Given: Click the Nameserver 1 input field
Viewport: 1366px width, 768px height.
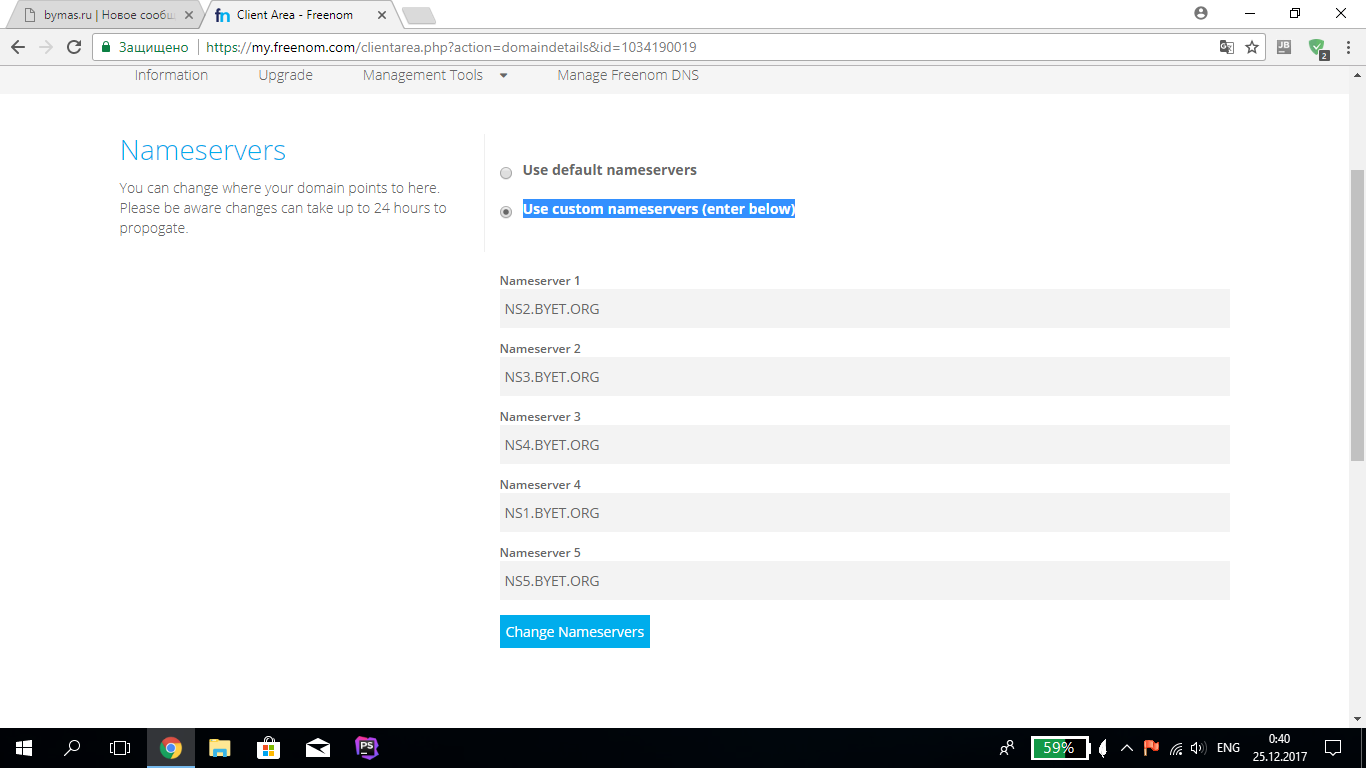Looking at the screenshot, I should pyautogui.click(x=864, y=309).
